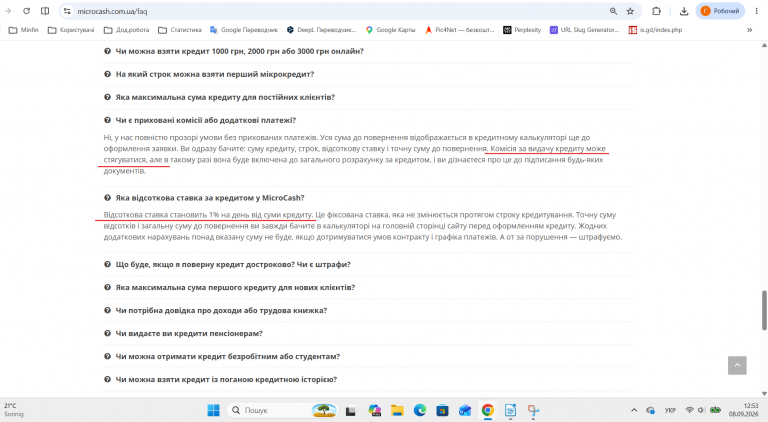This screenshot has height=422, width=768.
Task: Open Microsoft Edge from the taskbar
Action: click(420, 411)
